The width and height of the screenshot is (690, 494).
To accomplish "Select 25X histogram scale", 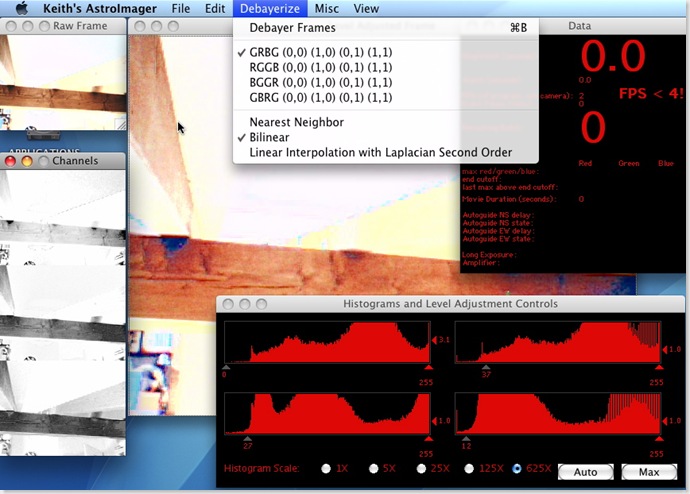I will tap(422, 469).
